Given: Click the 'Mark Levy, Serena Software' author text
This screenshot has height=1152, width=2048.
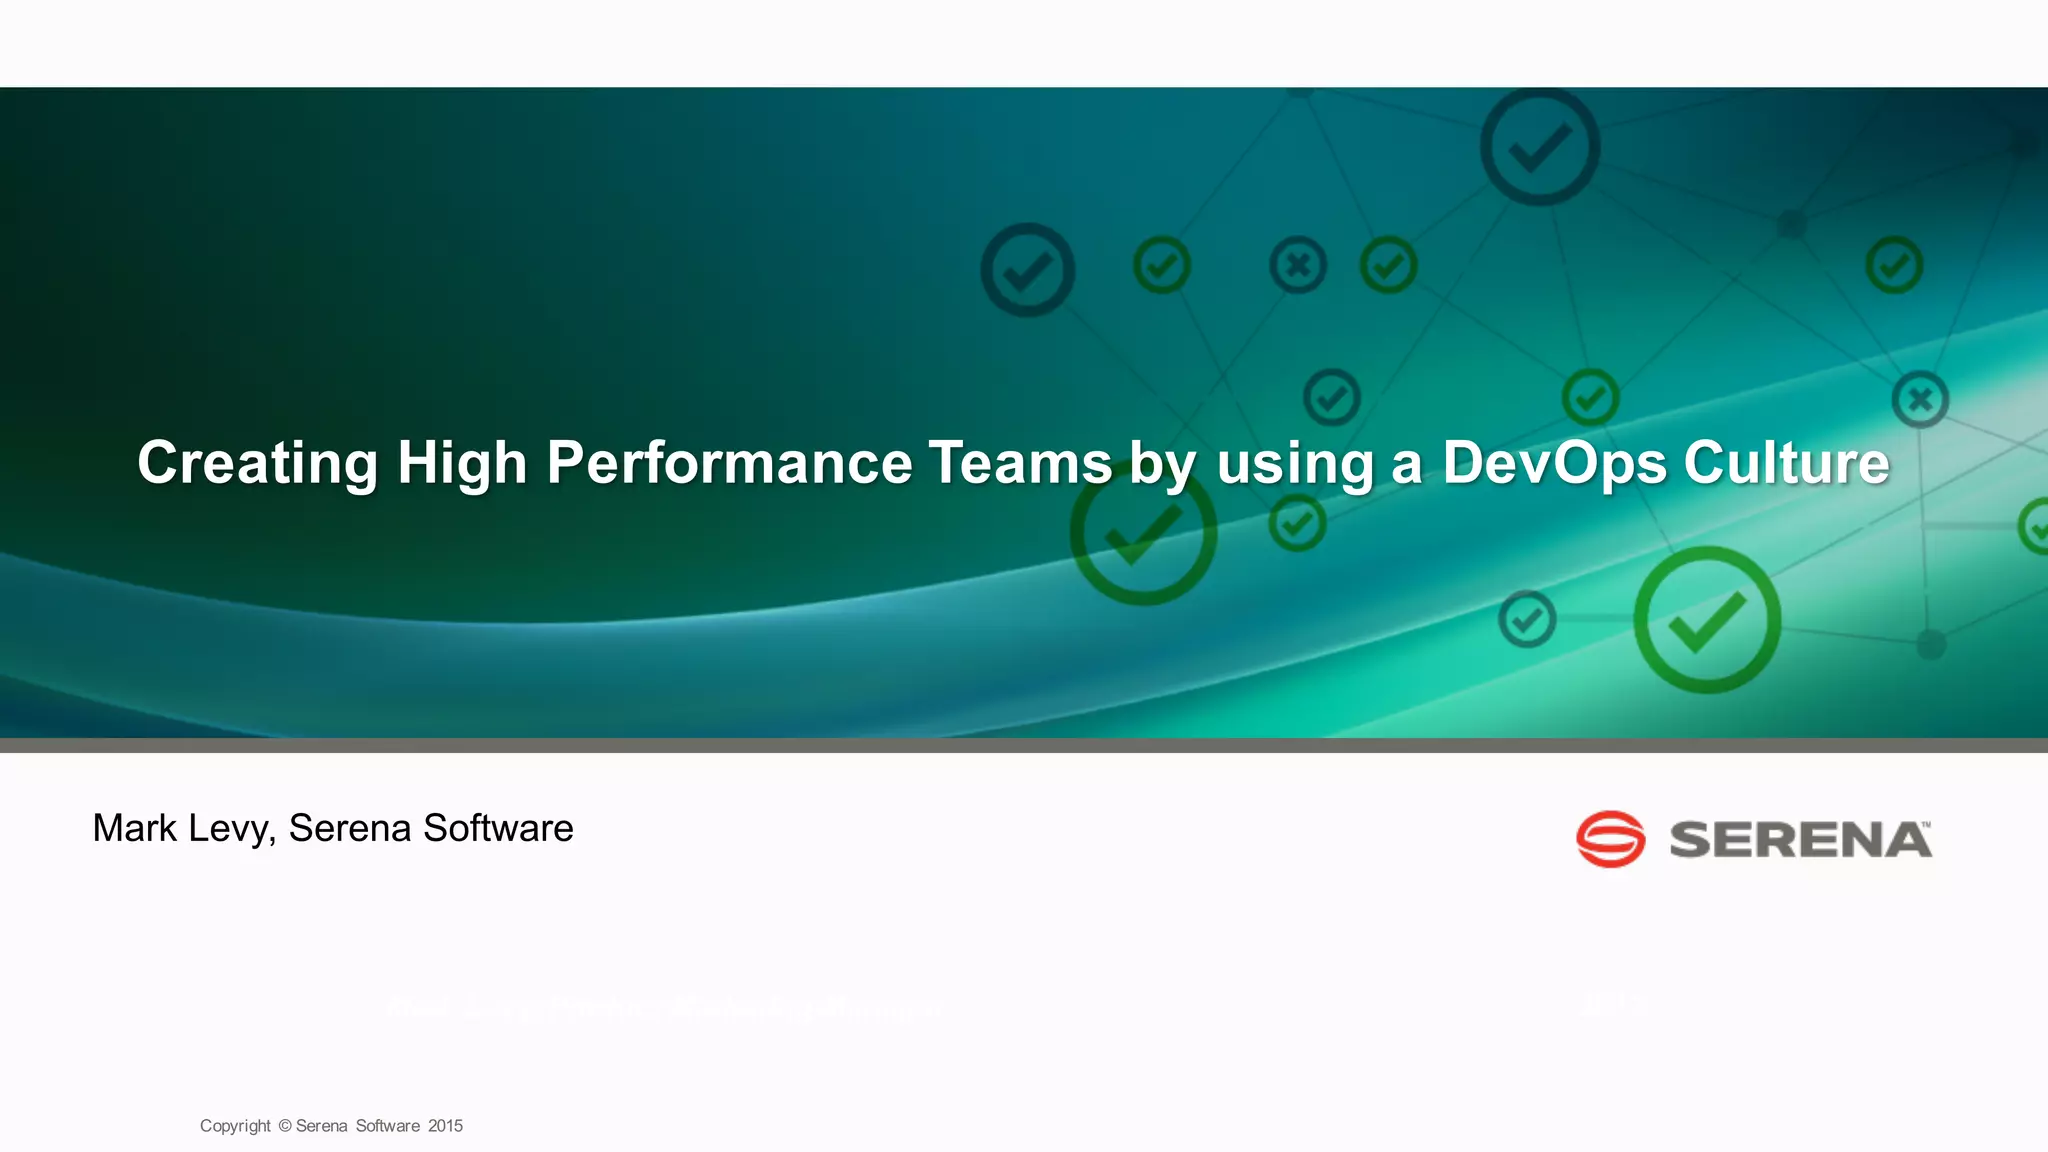Looking at the screenshot, I should tap(333, 828).
